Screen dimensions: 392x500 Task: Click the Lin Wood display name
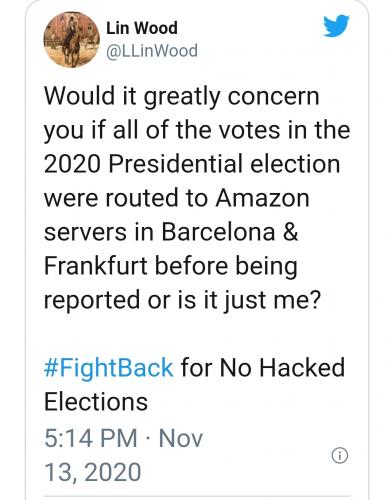(142, 28)
